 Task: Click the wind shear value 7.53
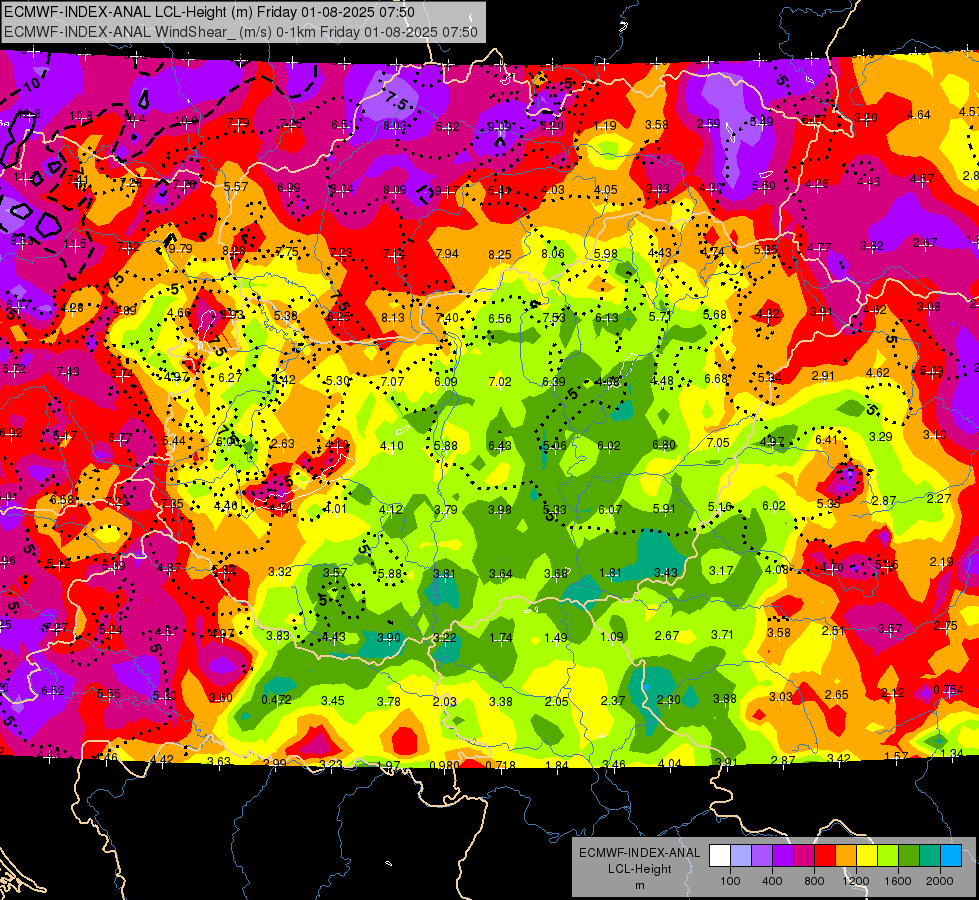(x=554, y=317)
